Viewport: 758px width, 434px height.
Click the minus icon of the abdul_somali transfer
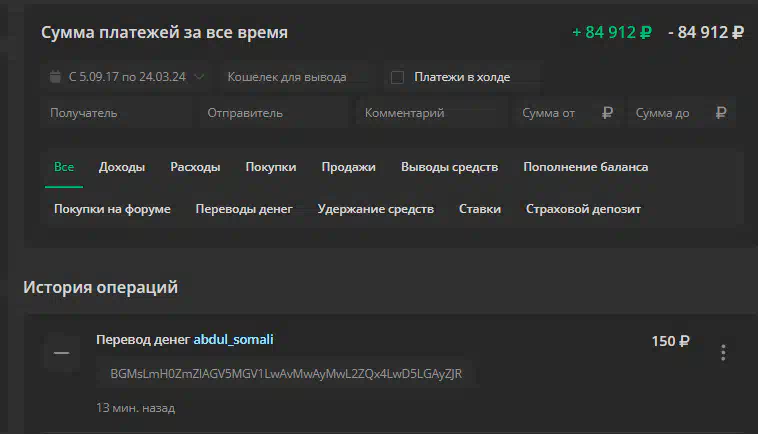61,353
